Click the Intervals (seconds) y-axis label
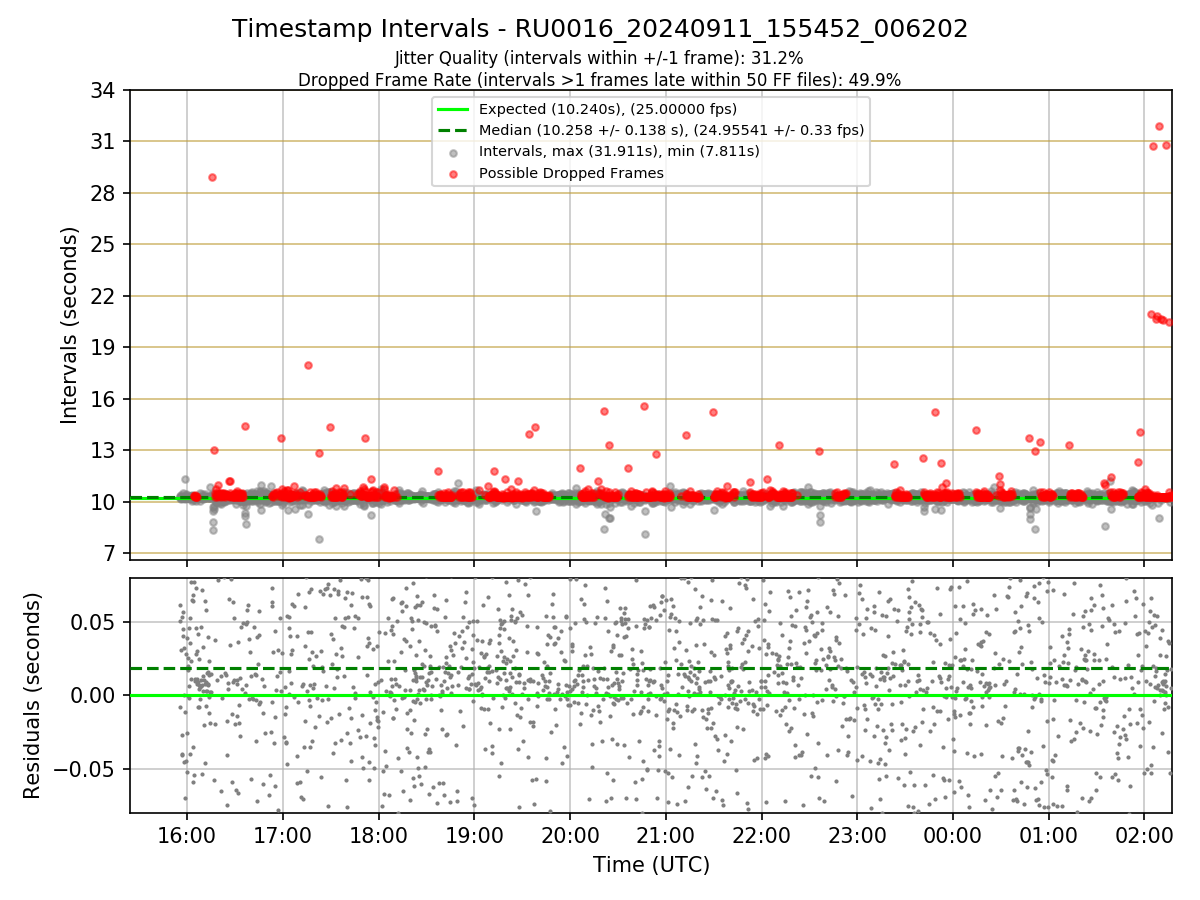Viewport: 1200px width, 900px height. (69, 325)
